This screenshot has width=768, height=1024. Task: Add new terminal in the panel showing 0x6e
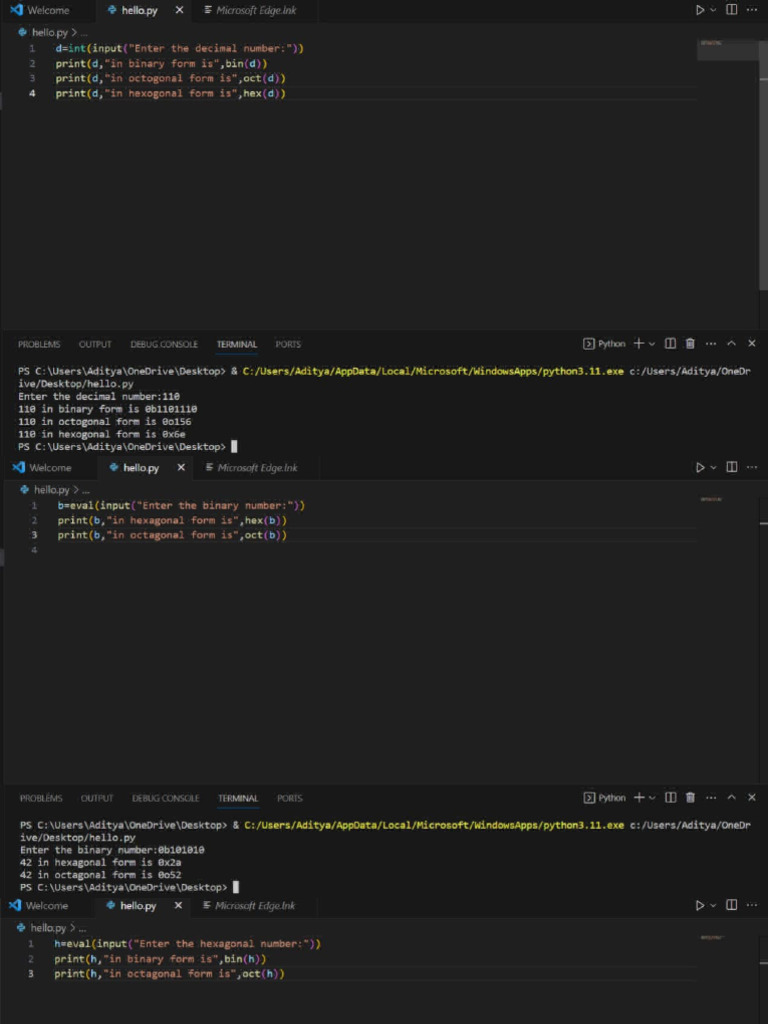(639, 344)
